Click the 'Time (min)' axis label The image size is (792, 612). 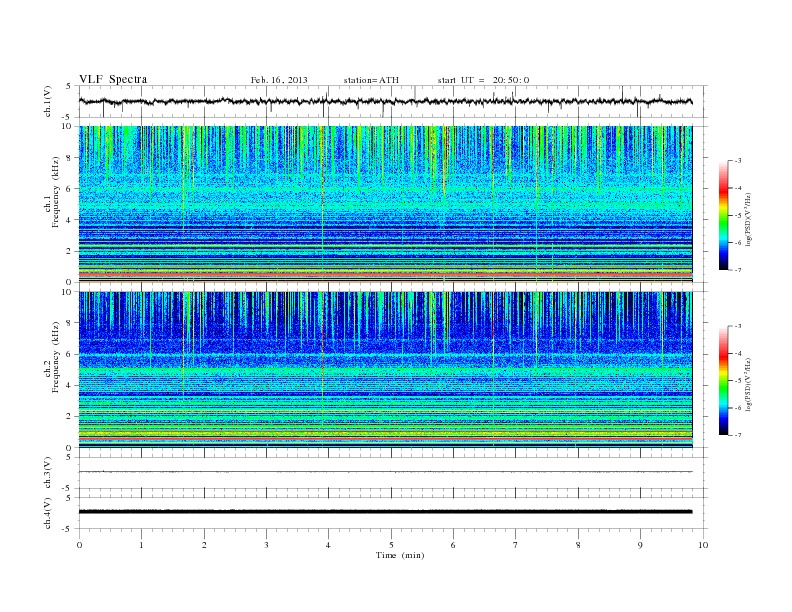pos(400,555)
